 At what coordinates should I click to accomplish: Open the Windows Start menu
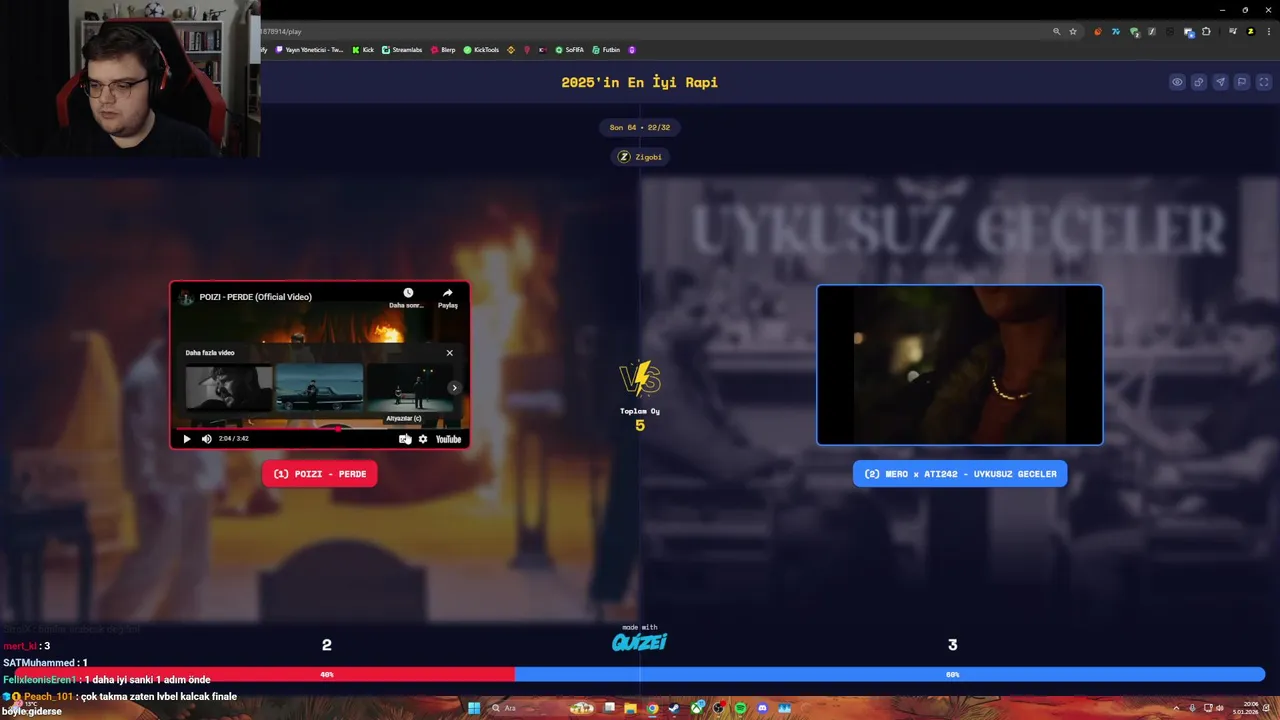point(474,708)
